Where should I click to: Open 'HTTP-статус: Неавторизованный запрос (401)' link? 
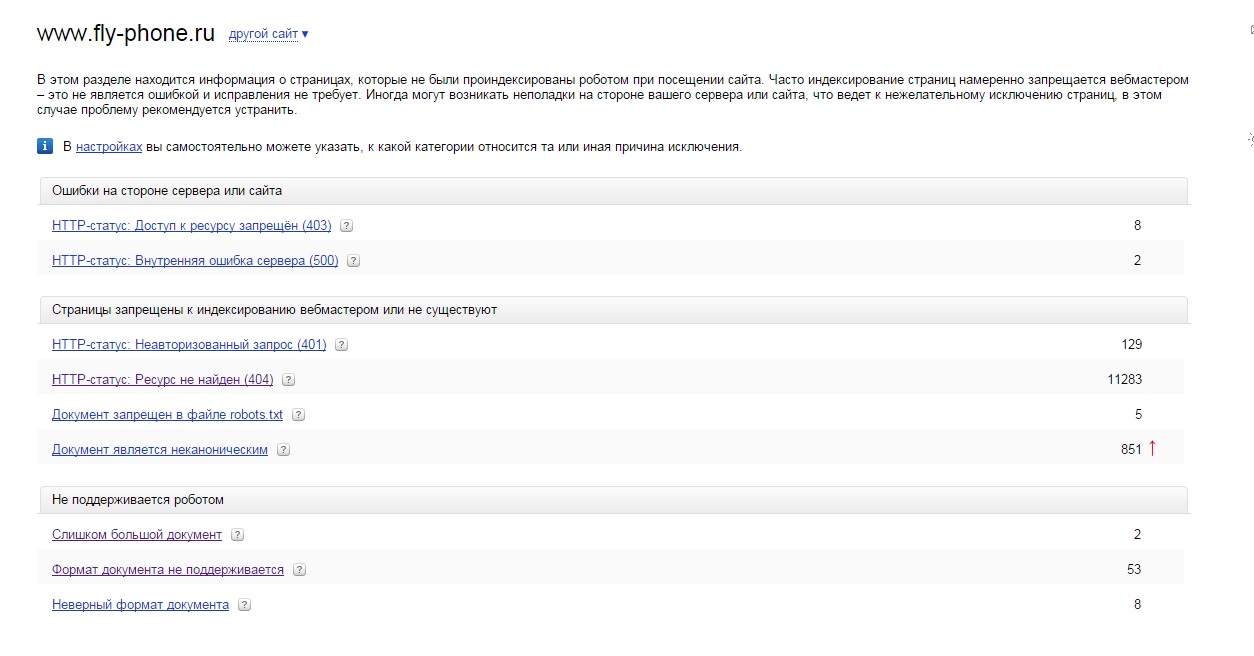coord(189,345)
